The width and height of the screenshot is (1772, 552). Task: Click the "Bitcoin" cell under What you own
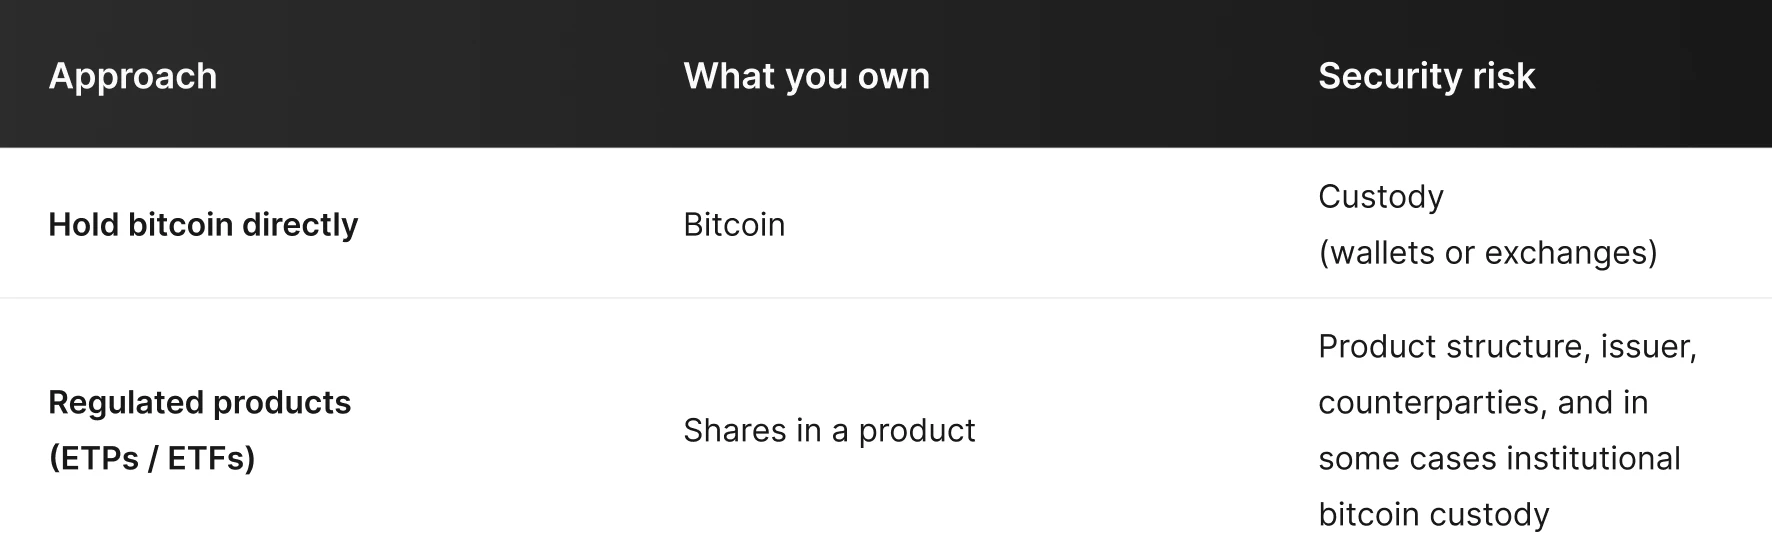[x=734, y=224]
